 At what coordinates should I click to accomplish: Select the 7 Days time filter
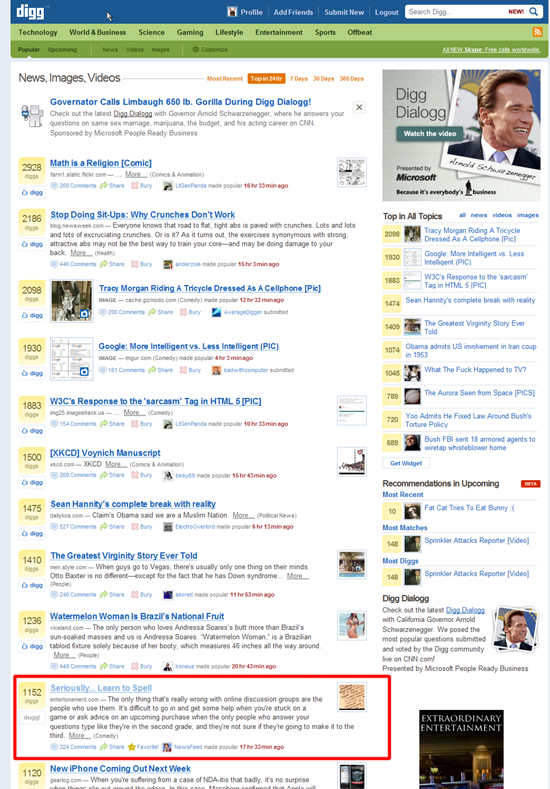pyautogui.click(x=298, y=78)
